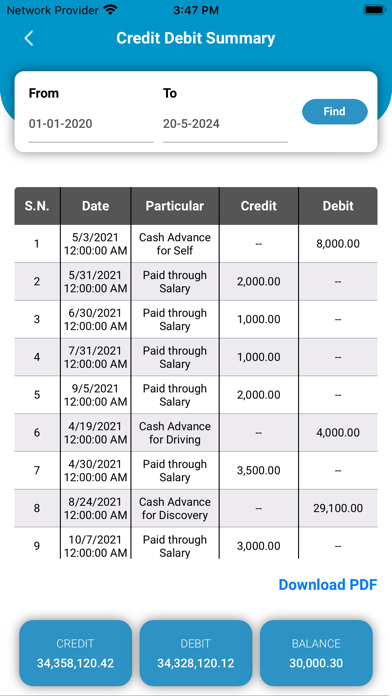Tap the BALANCE total card

tap(316, 653)
